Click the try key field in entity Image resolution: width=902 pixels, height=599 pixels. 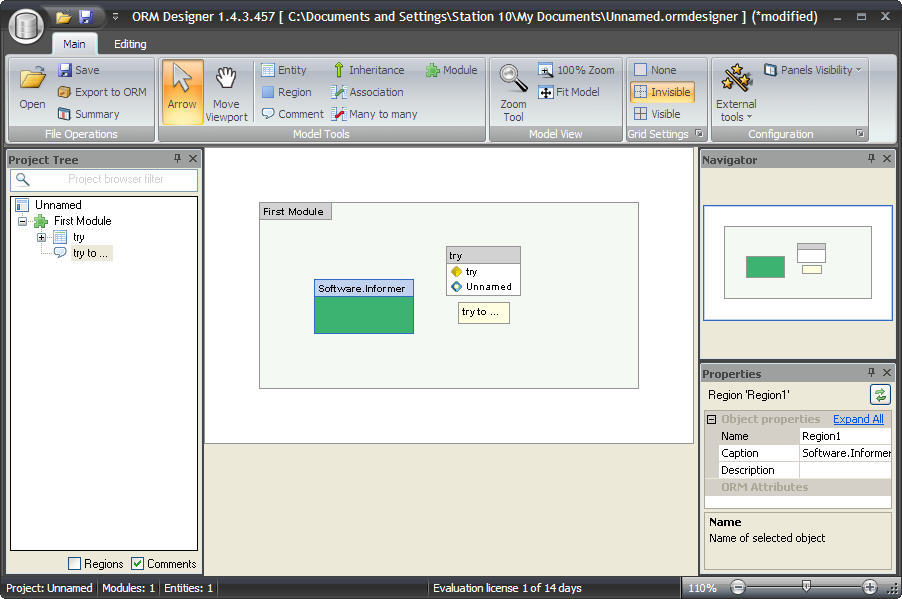[471, 272]
